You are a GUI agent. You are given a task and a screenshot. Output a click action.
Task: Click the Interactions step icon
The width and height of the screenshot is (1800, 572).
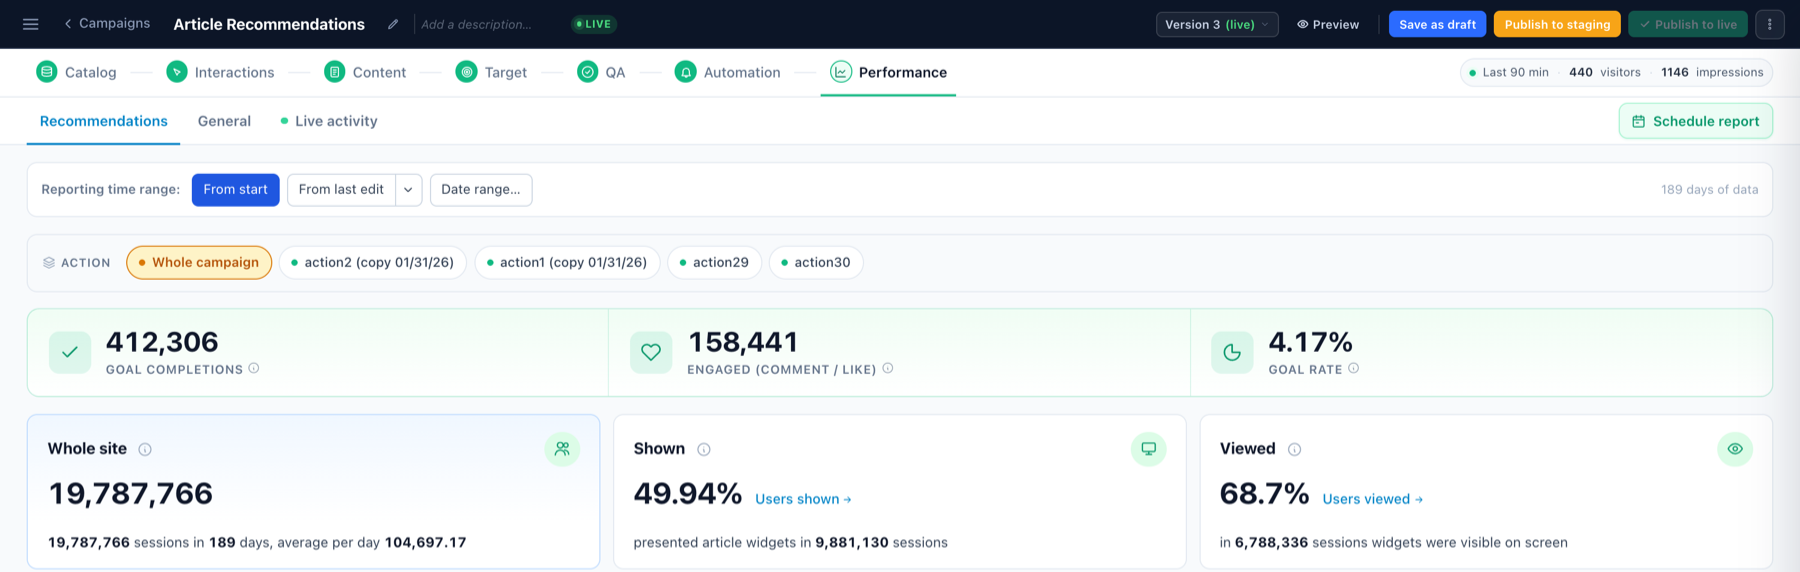click(x=177, y=72)
